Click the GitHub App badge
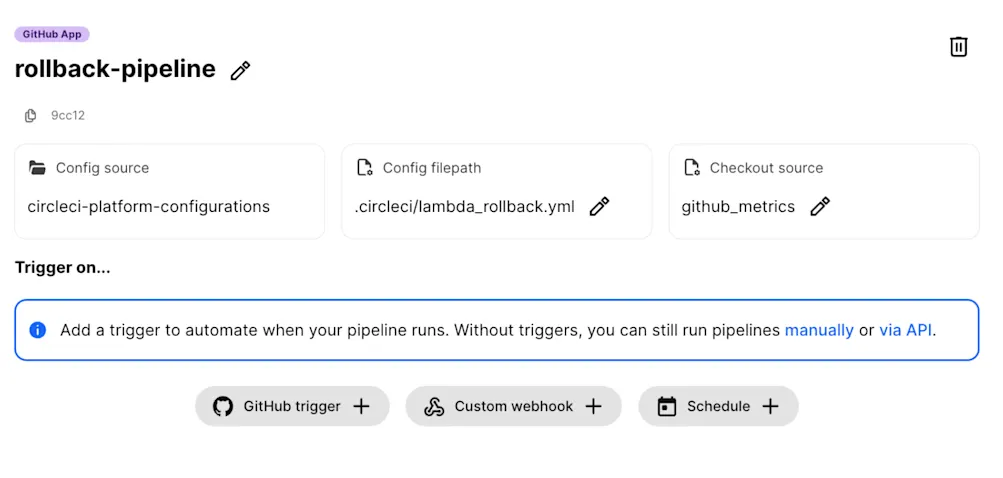The image size is (1003, 478). coord(52,34)
